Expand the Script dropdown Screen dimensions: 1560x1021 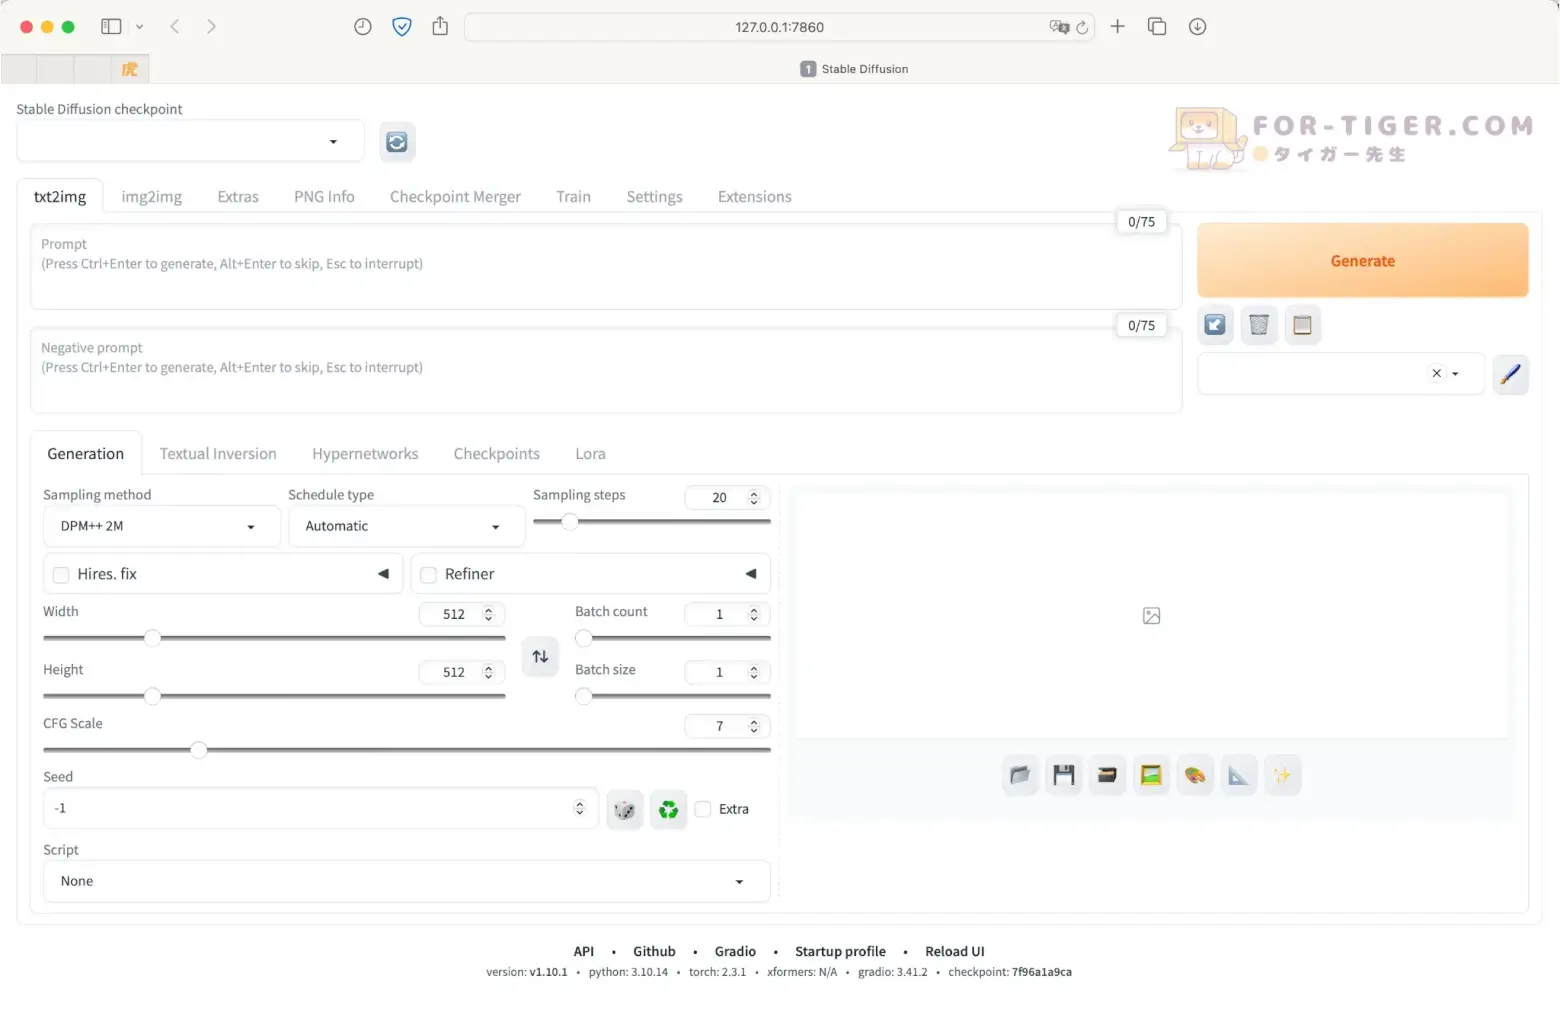tap(406, 882)
